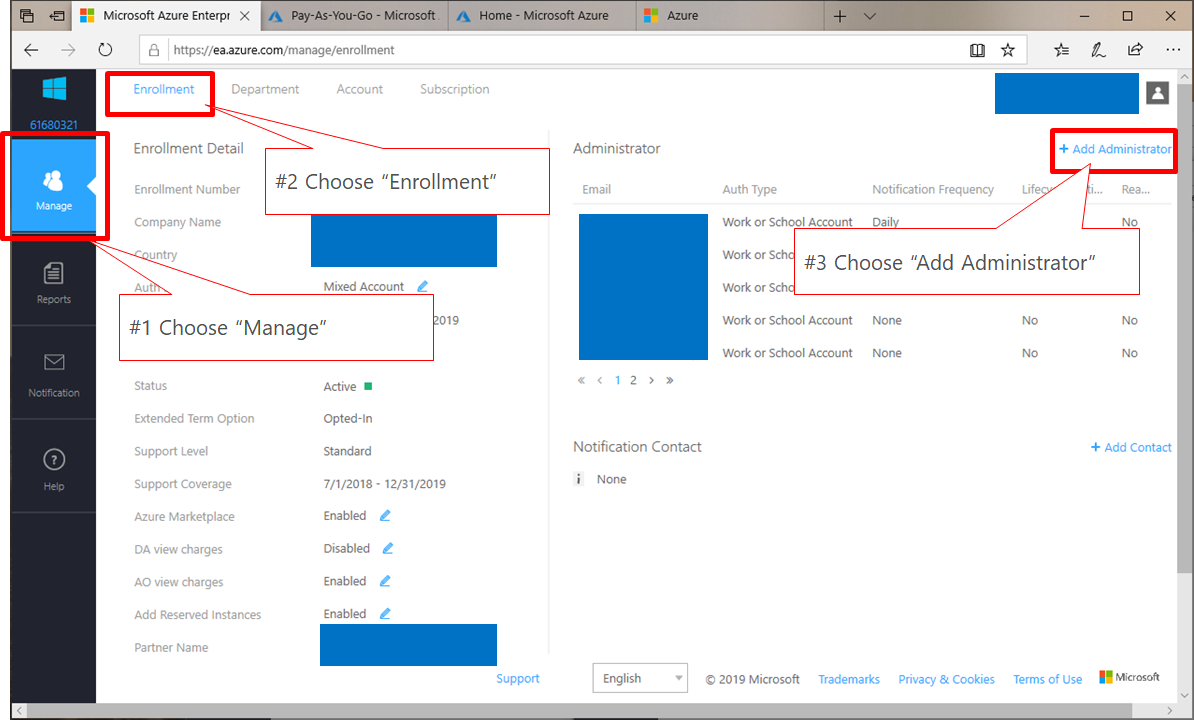Go to previous administrators page
Image resolution: width=1194 pixels, height=720 pixels.
tap(600, 381)
